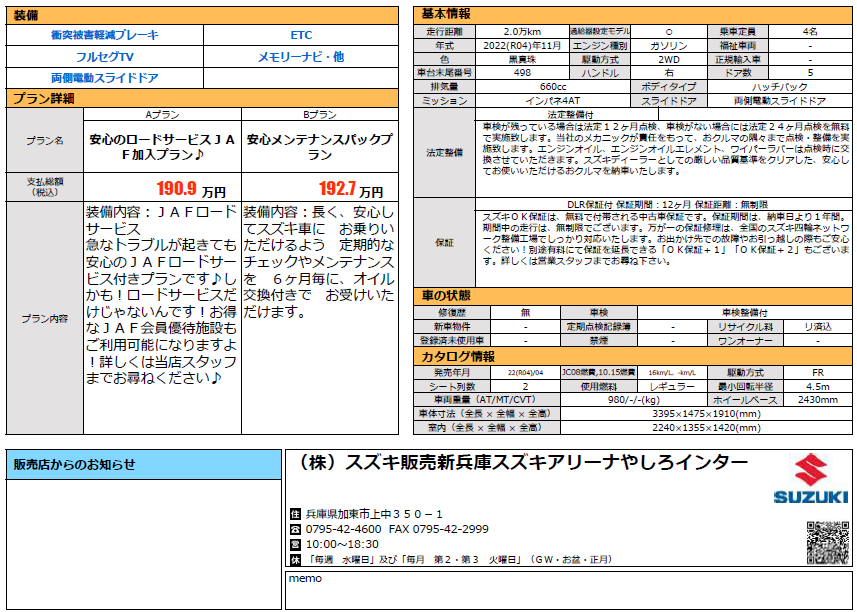Click the Suzuki logo

point(810,482)
